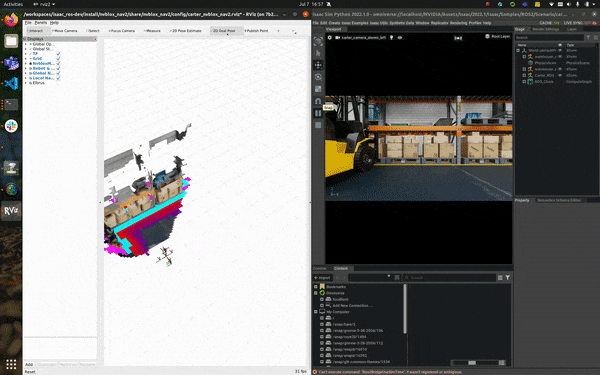Pick the Measure tool in RViz
The height and width of the screenshot is (375, 600).
(152, 31)
